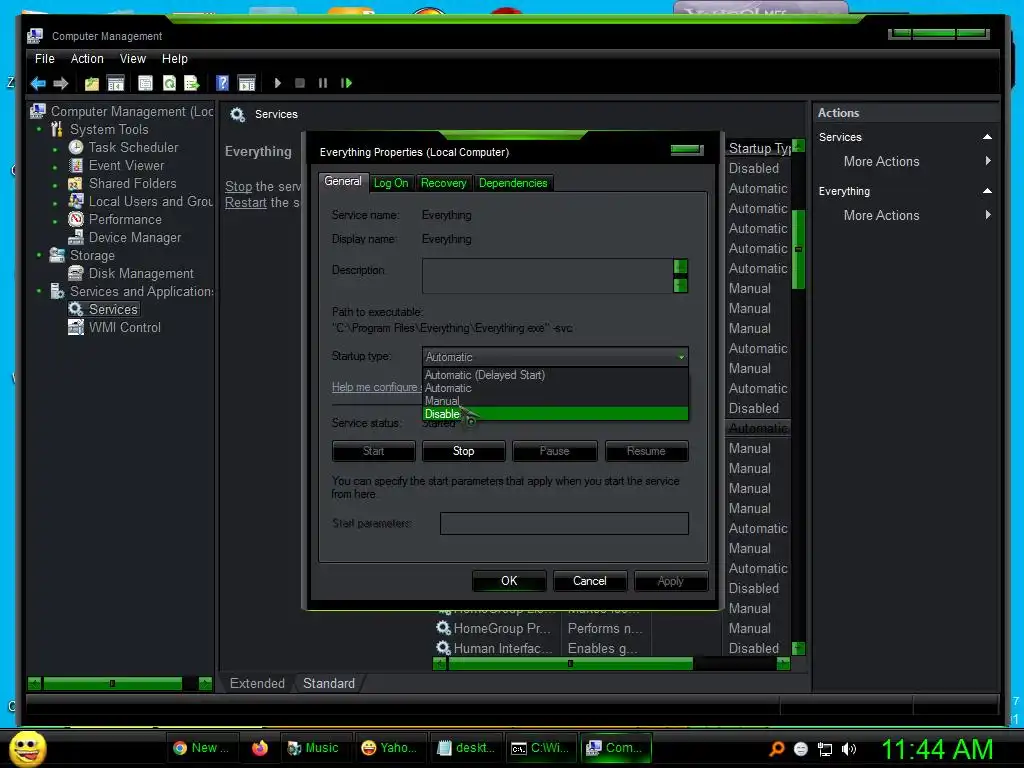This screenshot has height=768, width=1024.
Task: Select Disk Management in the tree
Action: point(141,274)
